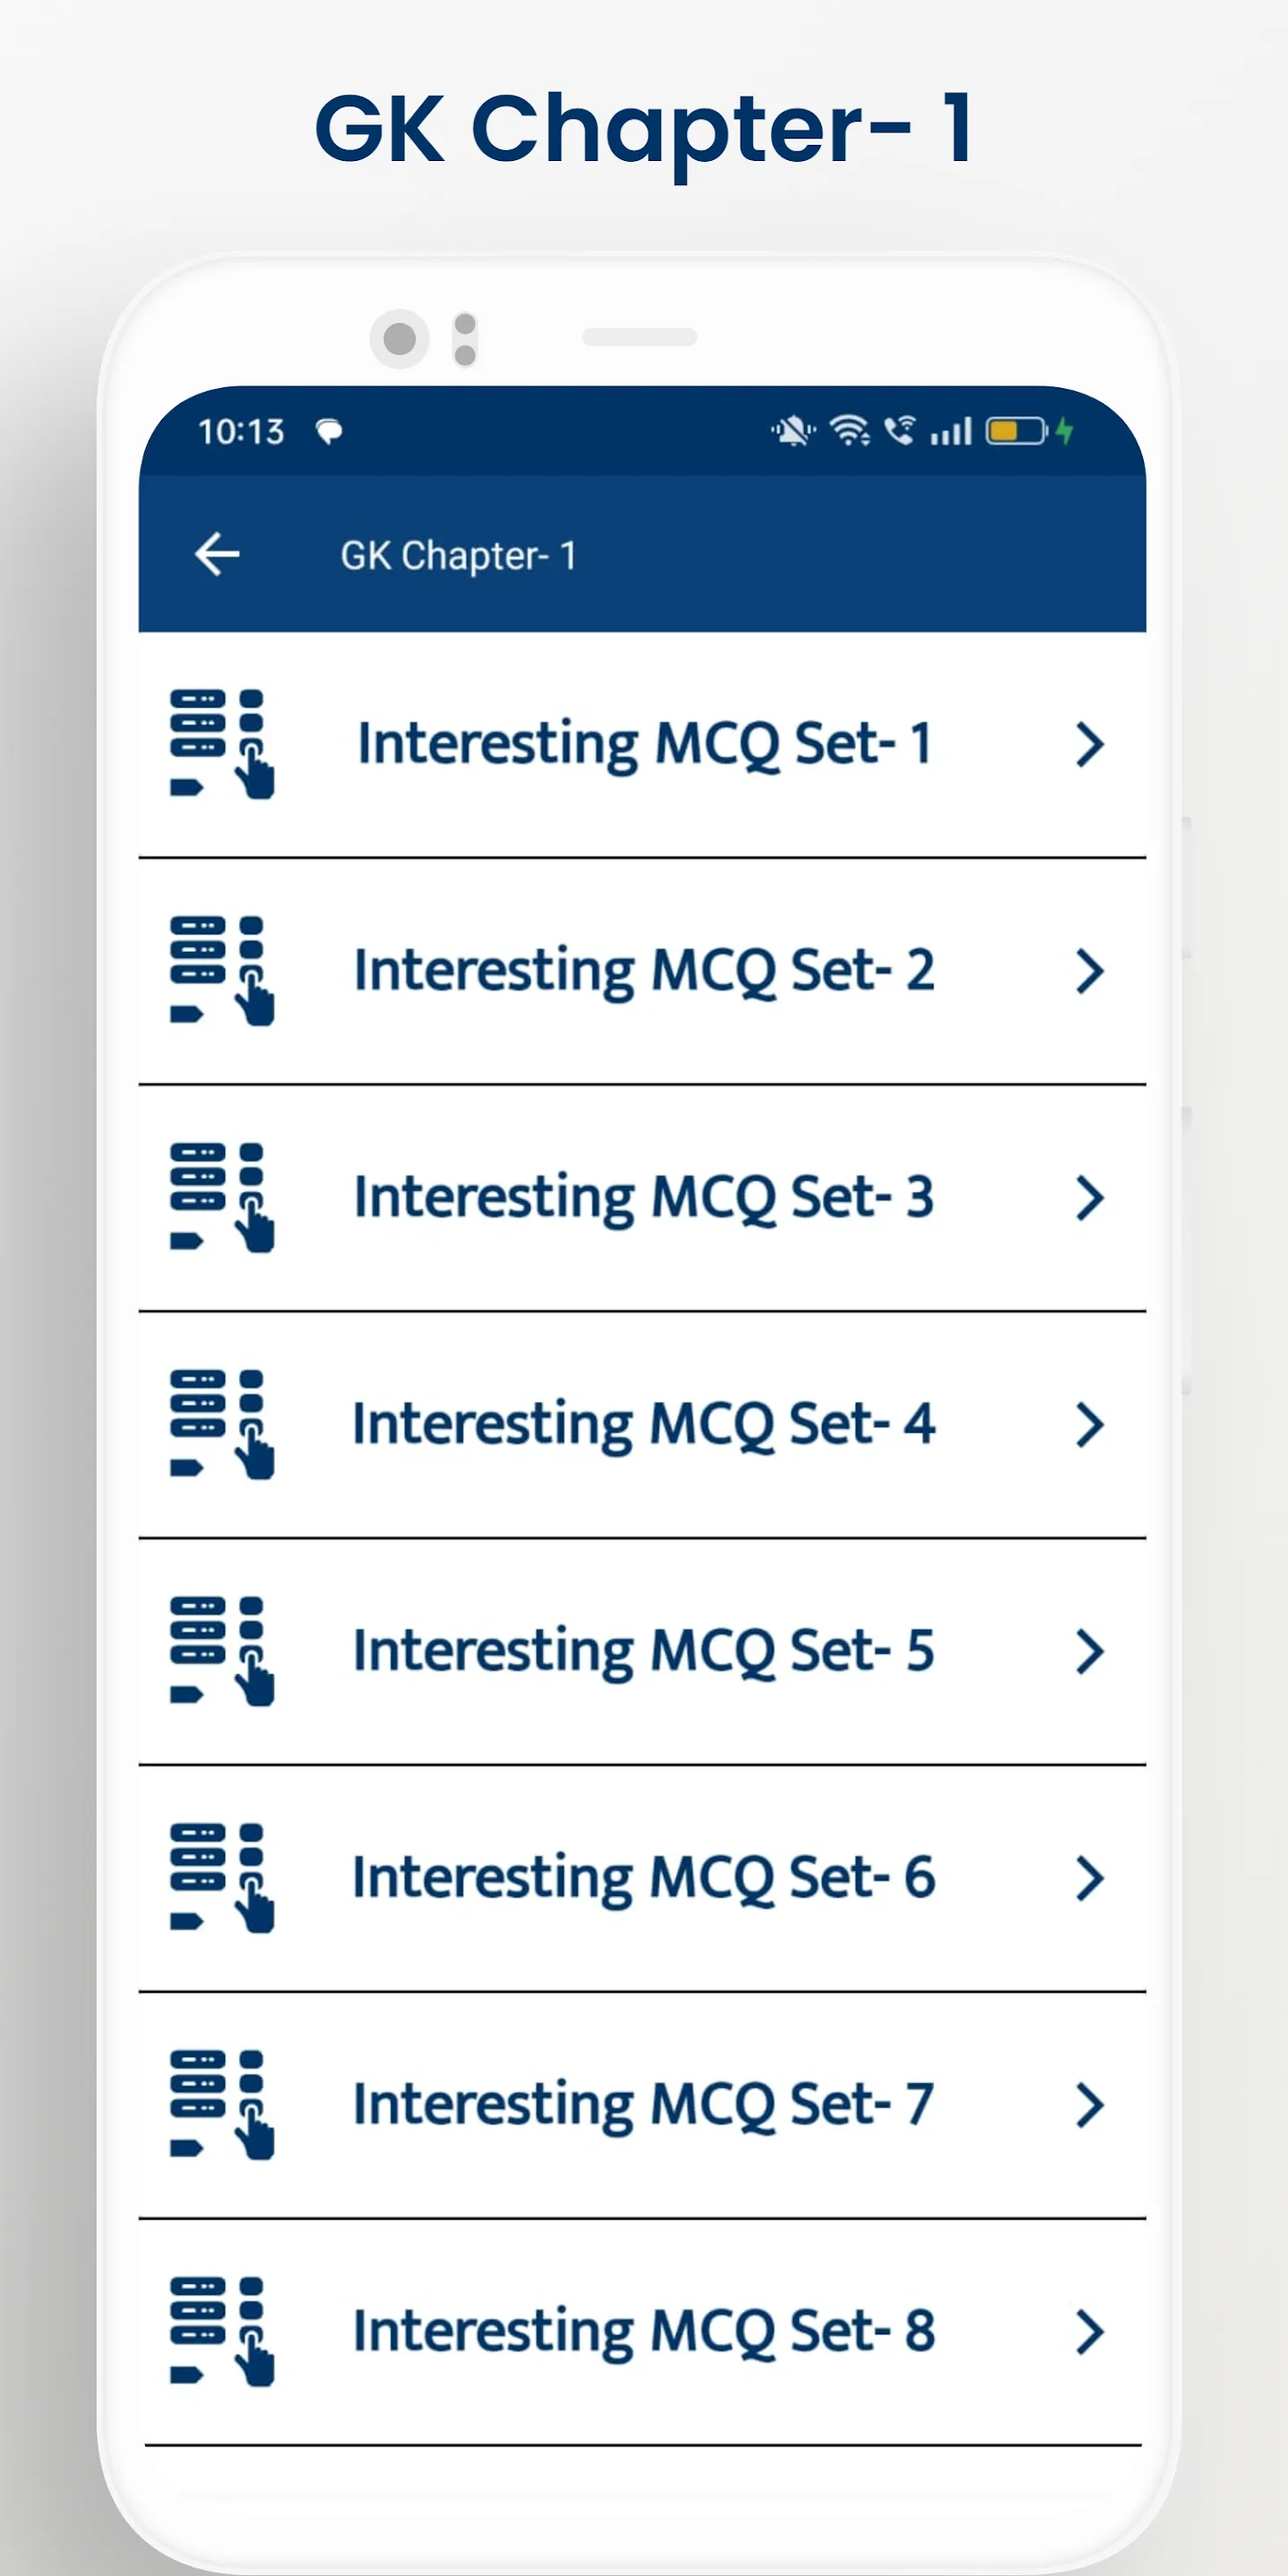1288x2576 pixels.
Task: Click the GK Chapter- 1 toolbar title
Action: (x=458, y=556)
